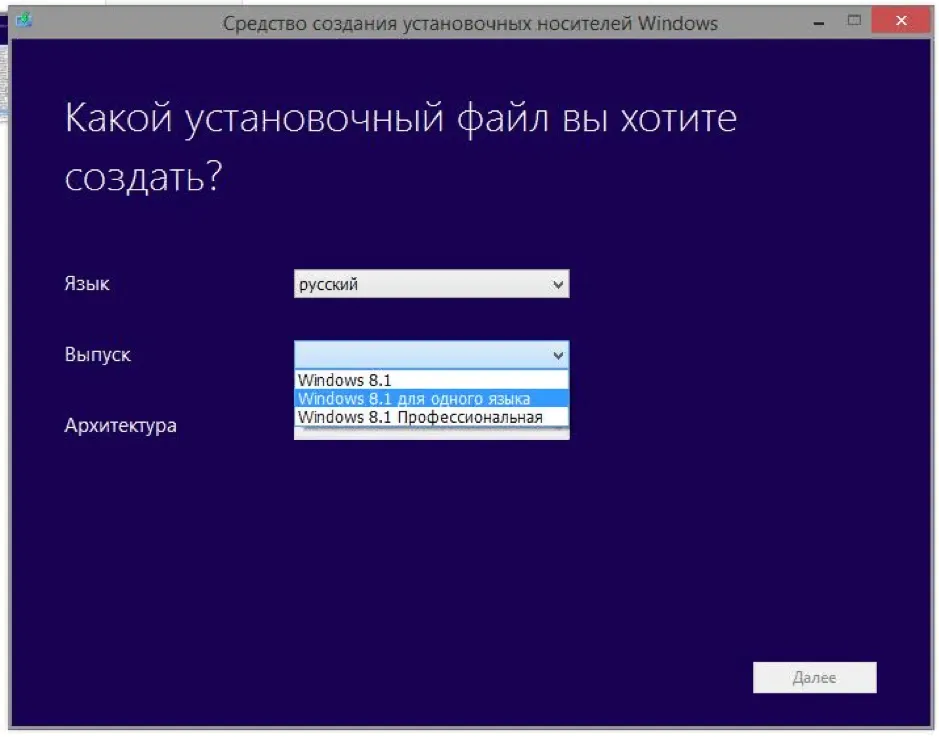Viewport: 939px width, 737px height.
Task: Pick Windows 8.1 Профессиональная option
Action: [x=431, y=417]
